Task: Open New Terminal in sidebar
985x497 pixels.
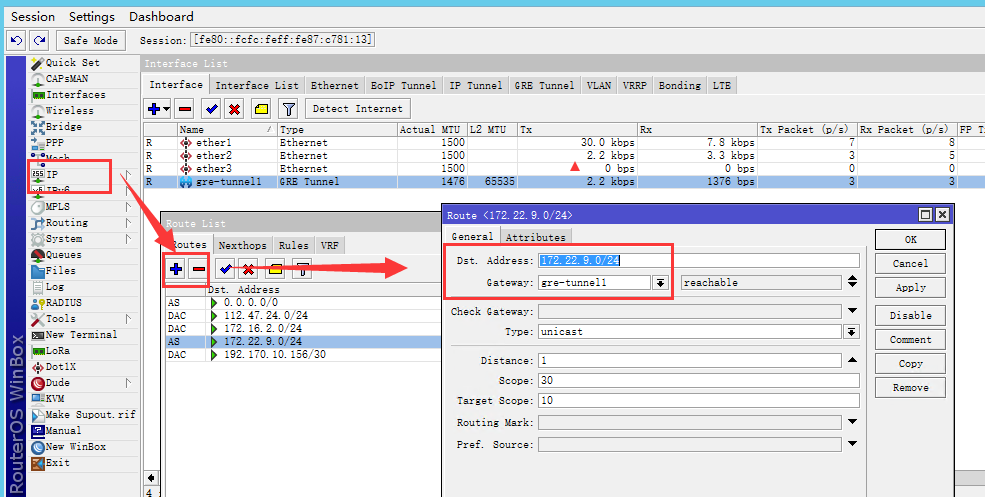Action: [x=74, y=335]
